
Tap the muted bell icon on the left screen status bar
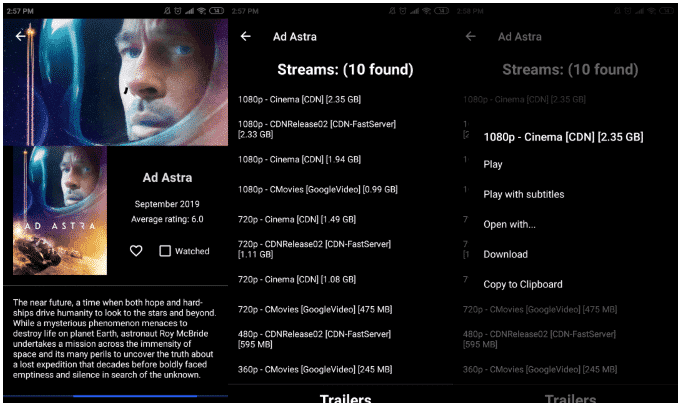point(167,11)
